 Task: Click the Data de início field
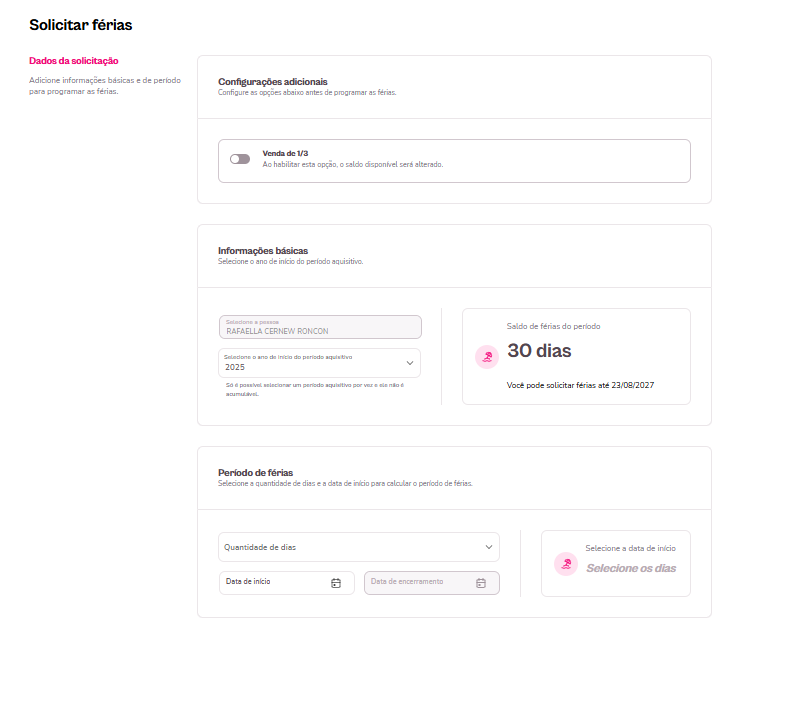[x=286, y=583]
